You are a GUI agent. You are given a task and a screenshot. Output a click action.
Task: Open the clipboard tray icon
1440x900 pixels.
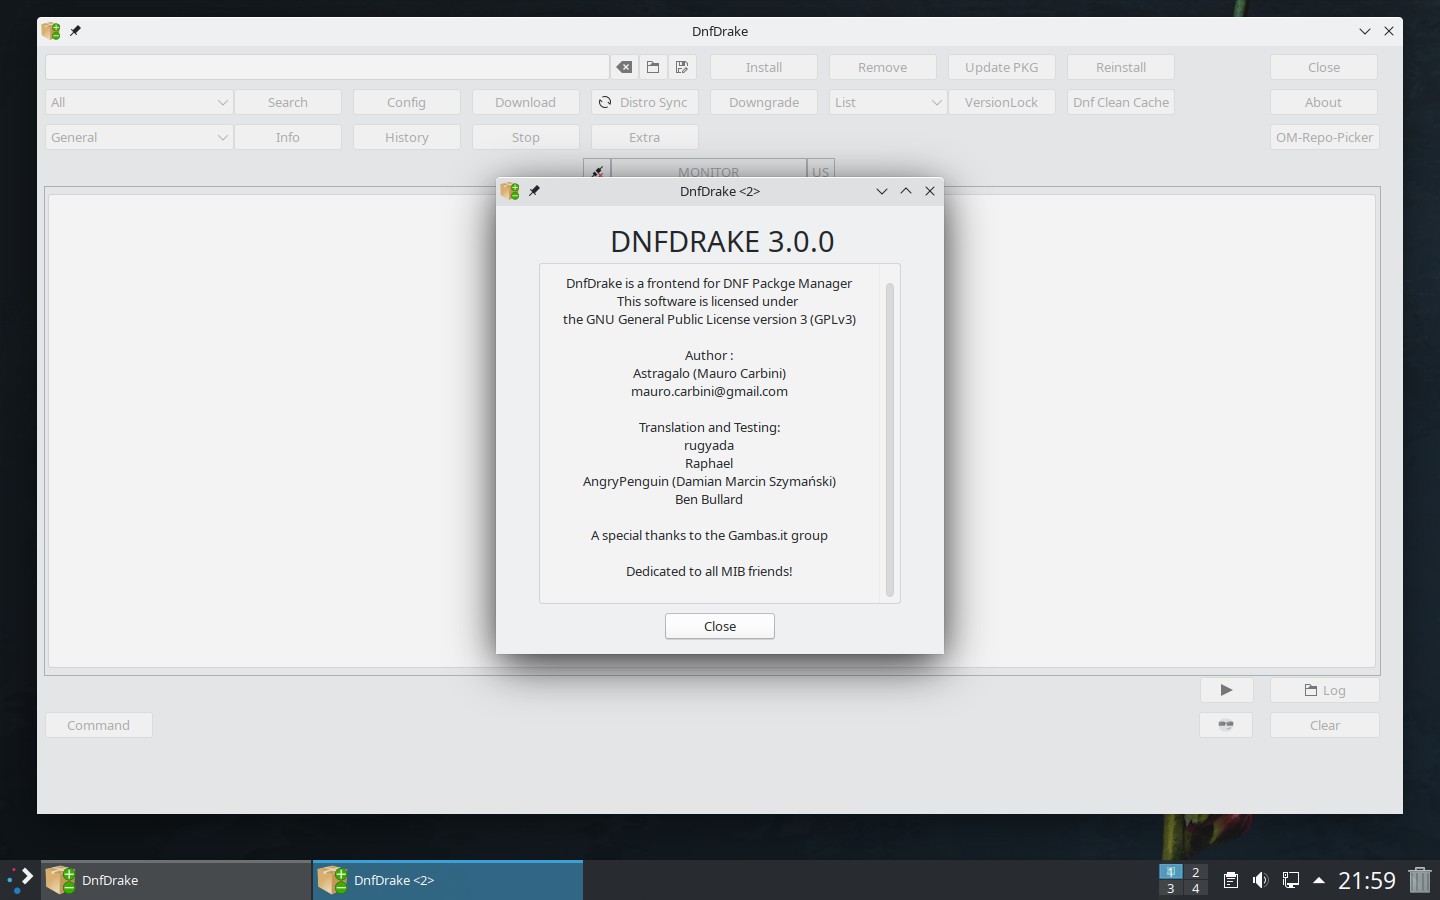point(1231,880)
